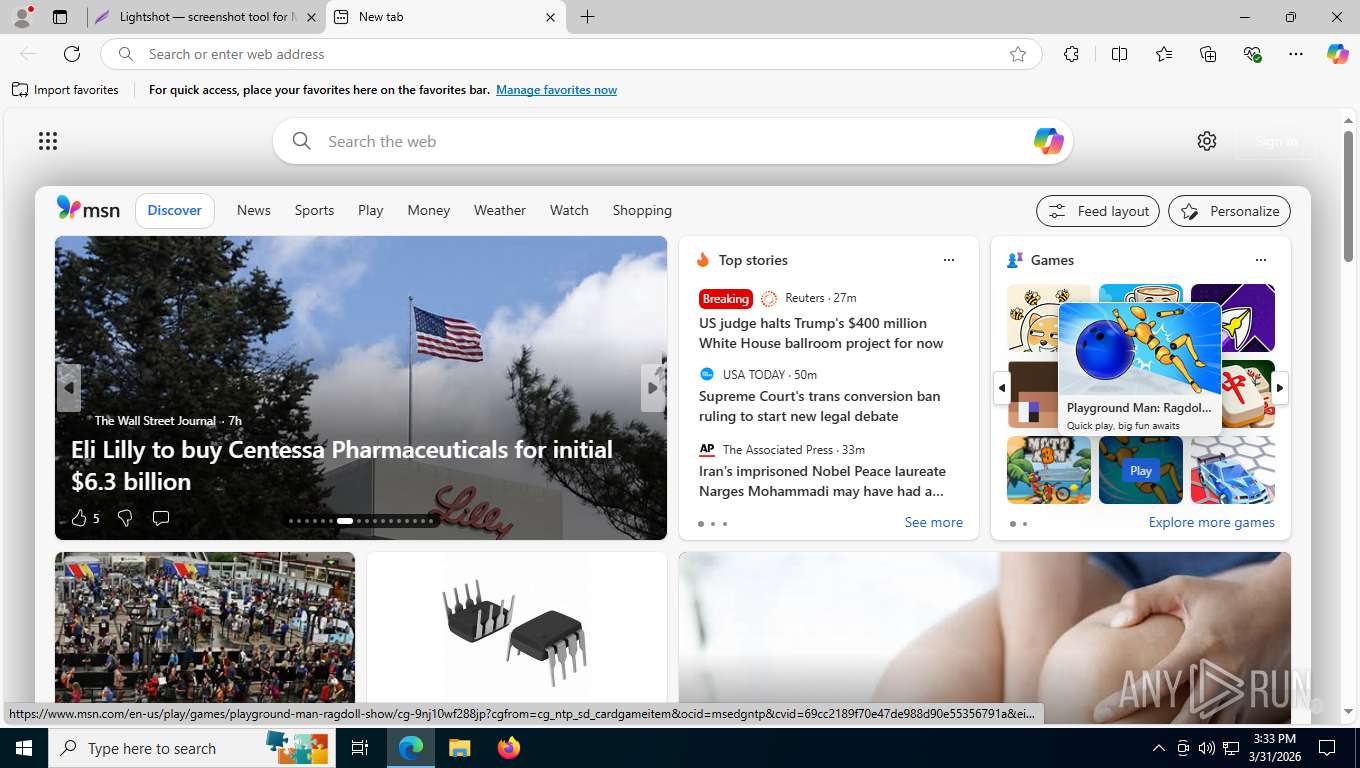Open Supreme Court trans conversion ban story

pyautogui.click(x=820, y=406)
